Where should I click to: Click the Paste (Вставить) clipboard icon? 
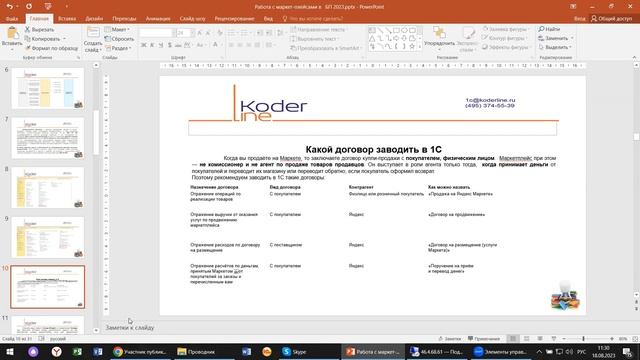(12, 33)
